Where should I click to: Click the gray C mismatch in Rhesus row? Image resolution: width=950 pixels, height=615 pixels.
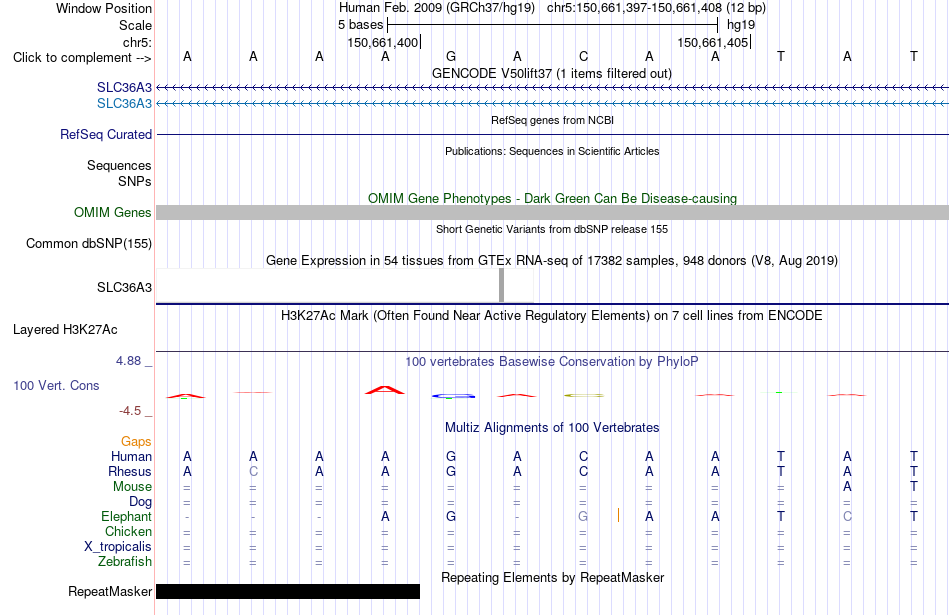pyautogui.click(x=253, y=471)
